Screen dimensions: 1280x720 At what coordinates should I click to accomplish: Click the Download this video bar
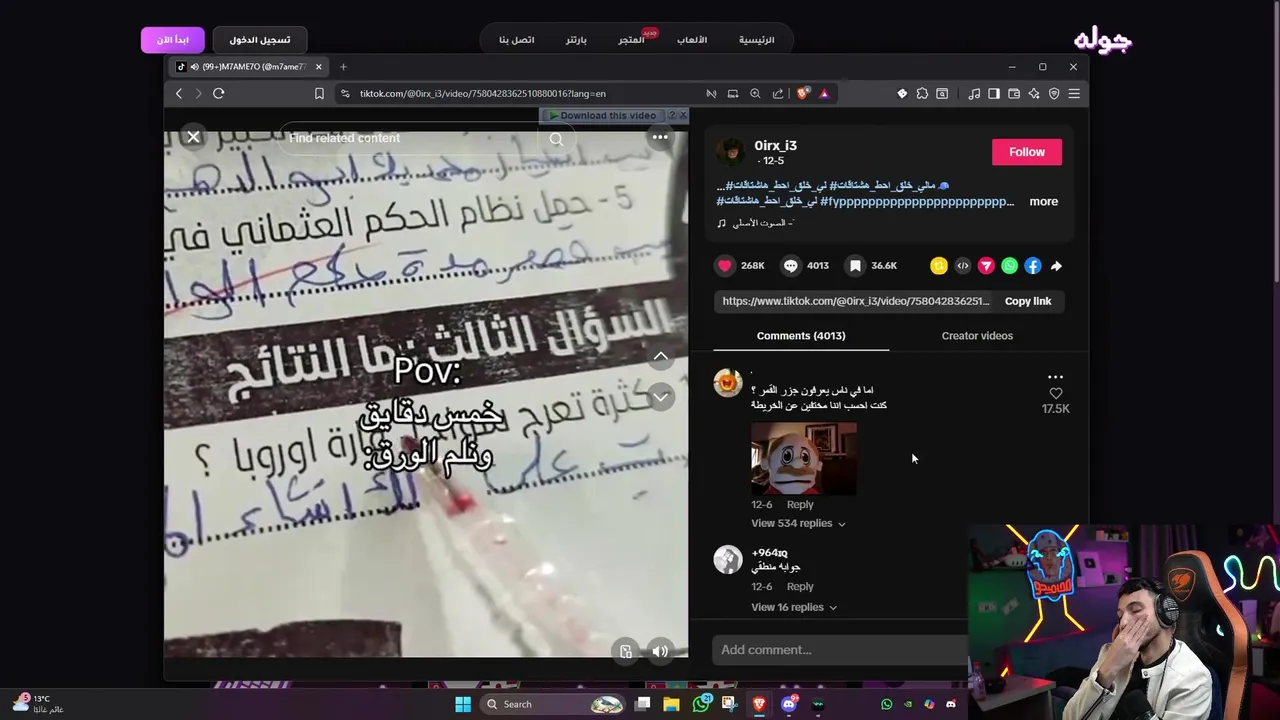[607, 115]
